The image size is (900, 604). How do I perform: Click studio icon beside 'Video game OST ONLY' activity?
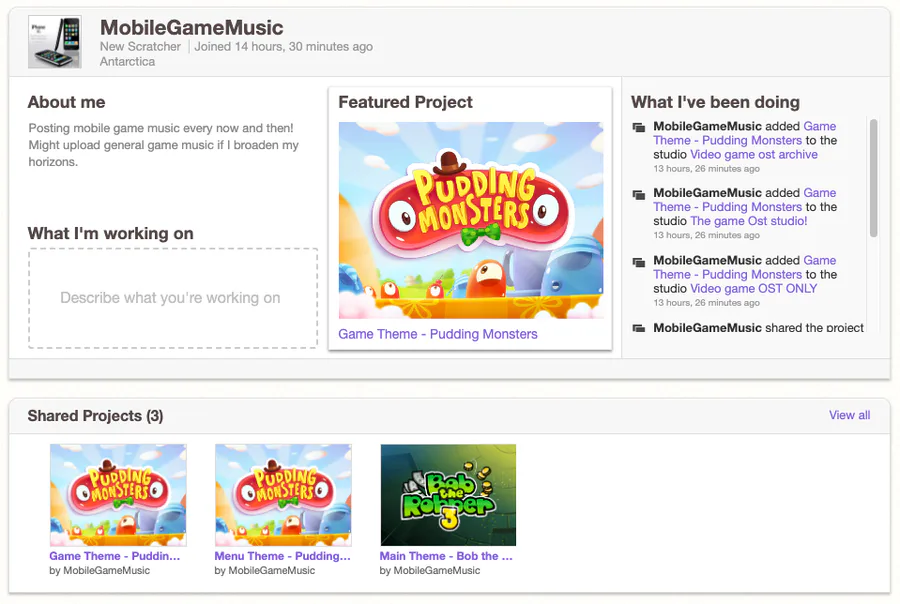point(638,262)
